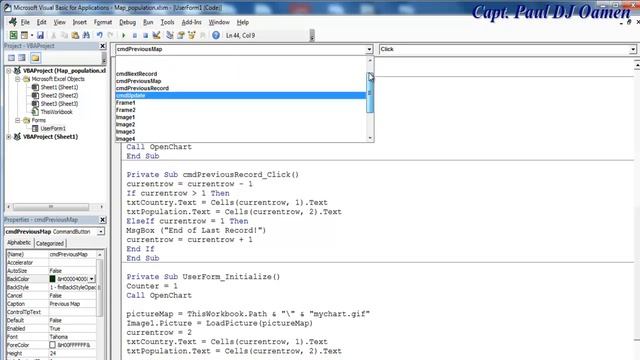Open the Debug menu

click(x=127, y=22)
